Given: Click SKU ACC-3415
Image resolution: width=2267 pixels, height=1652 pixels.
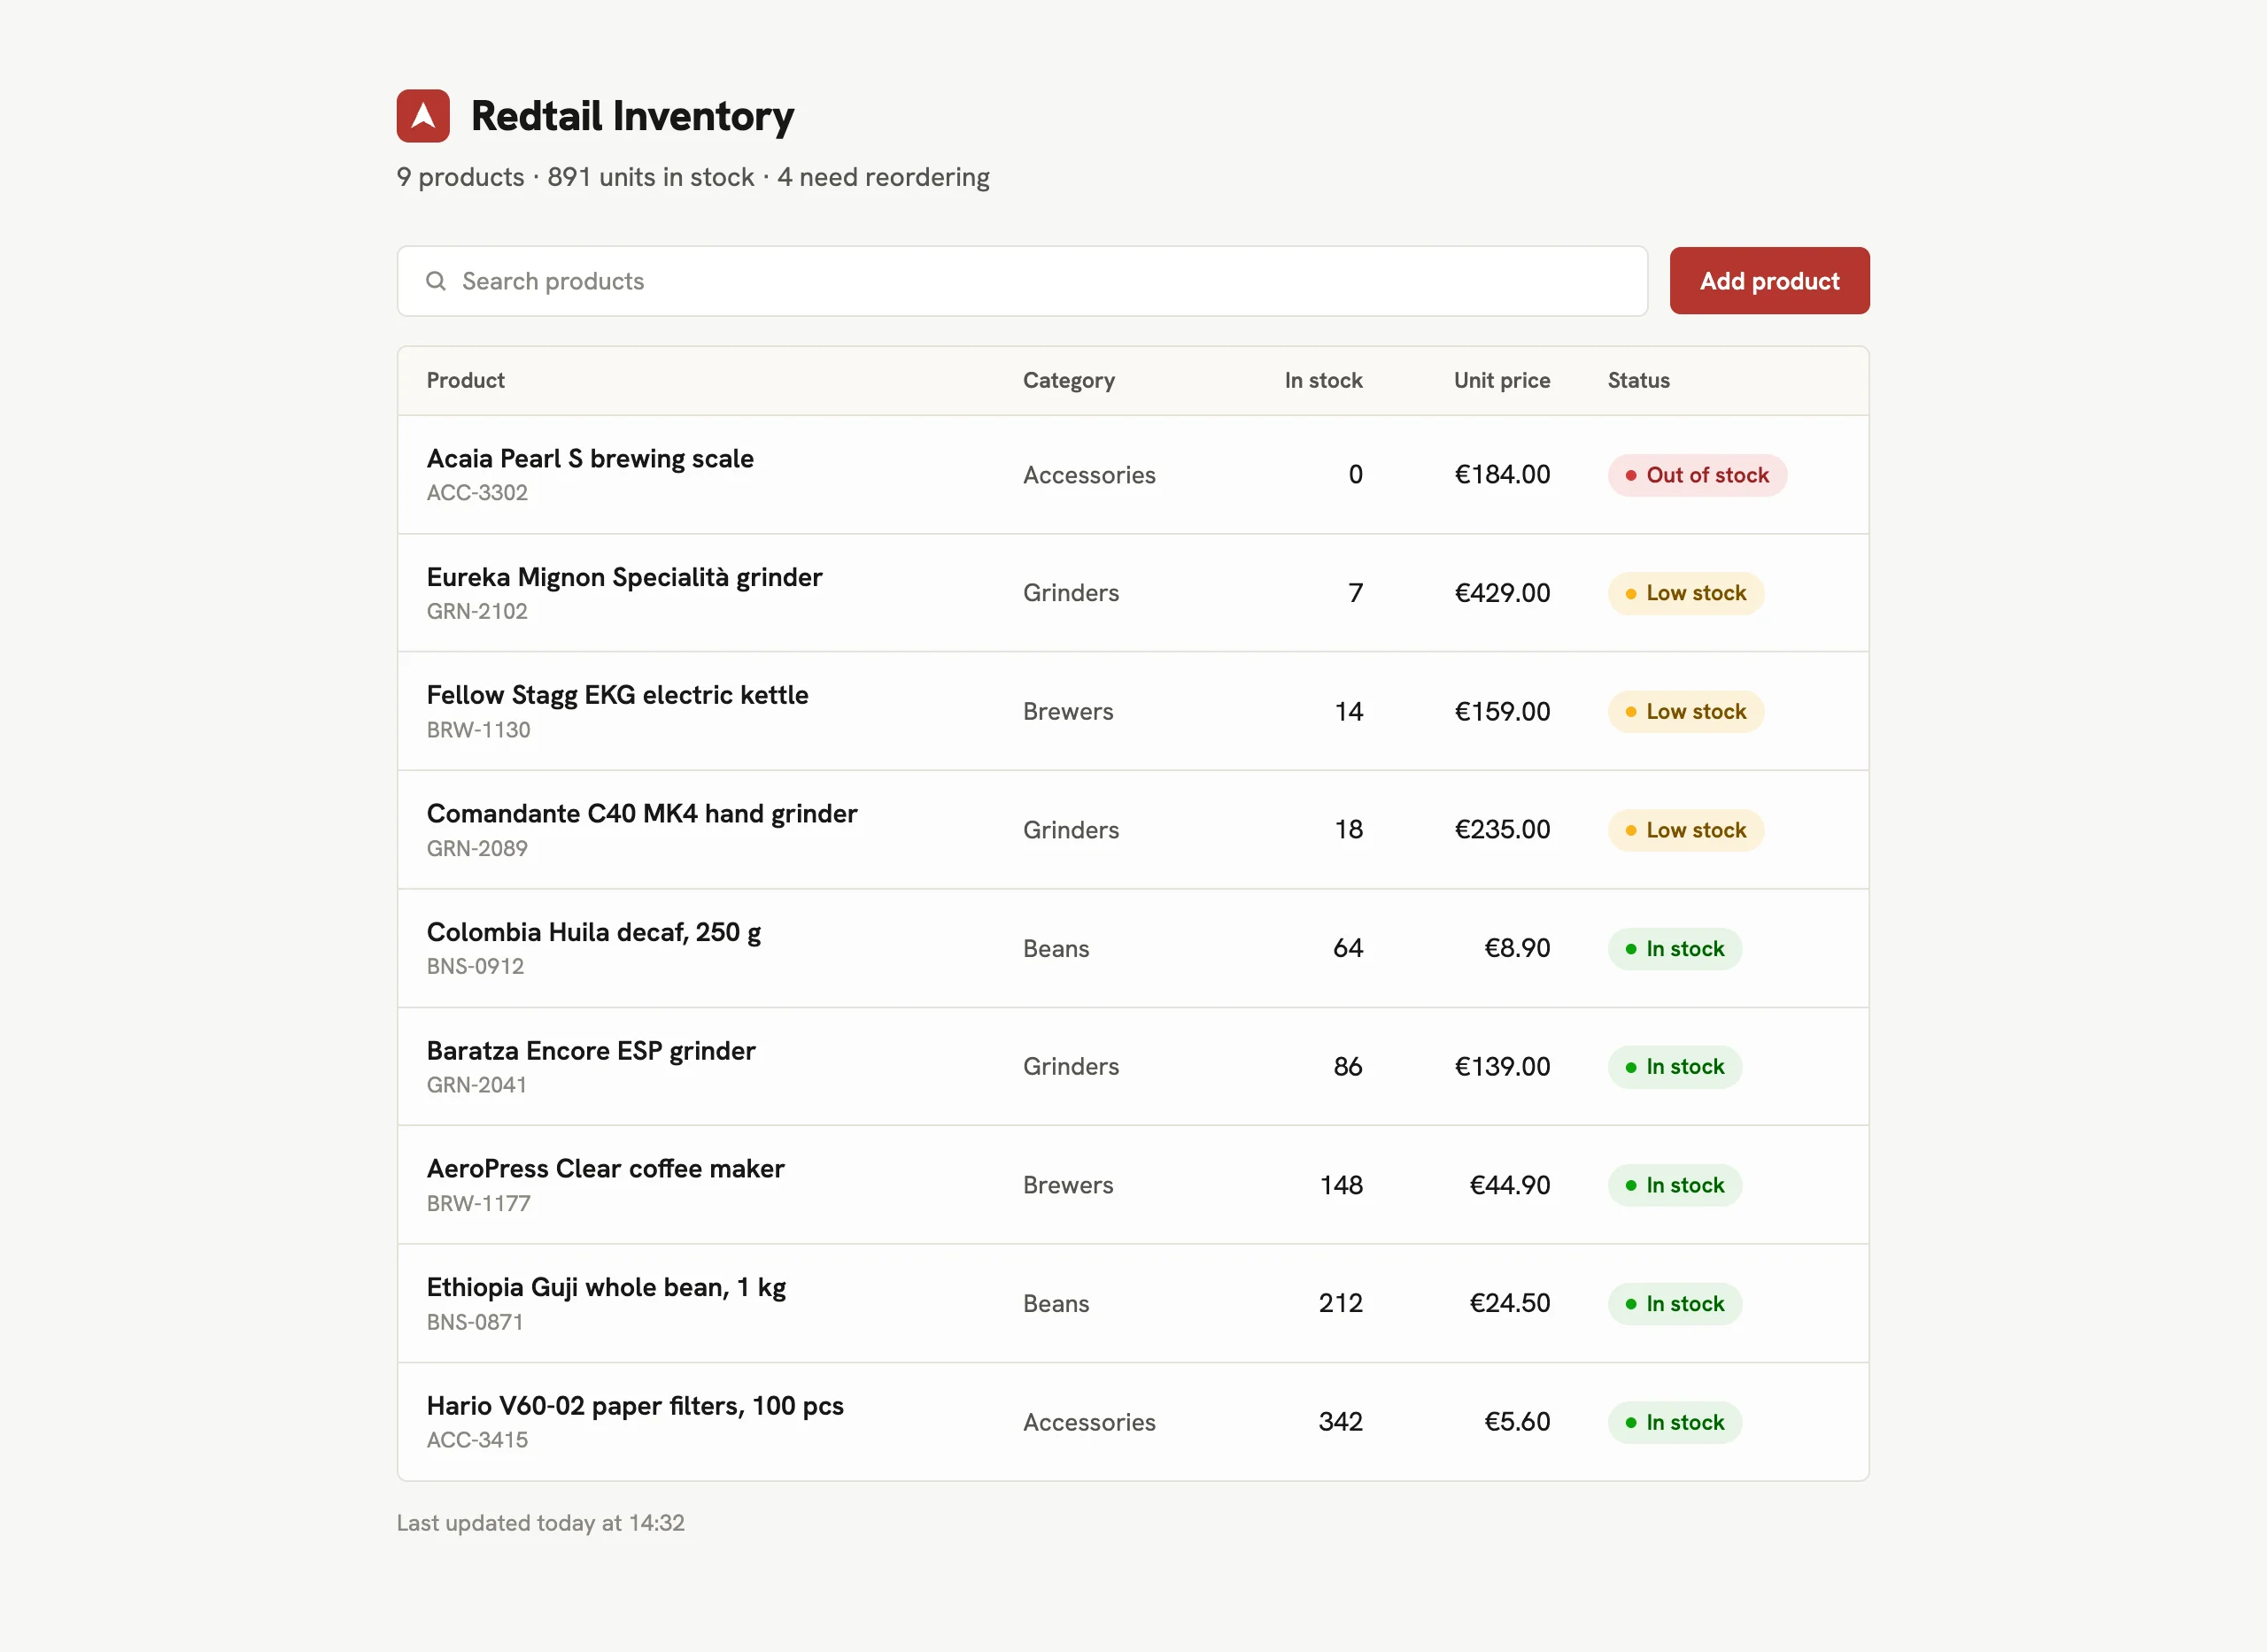Looking at the screenshot, I should click(477, 1440).
